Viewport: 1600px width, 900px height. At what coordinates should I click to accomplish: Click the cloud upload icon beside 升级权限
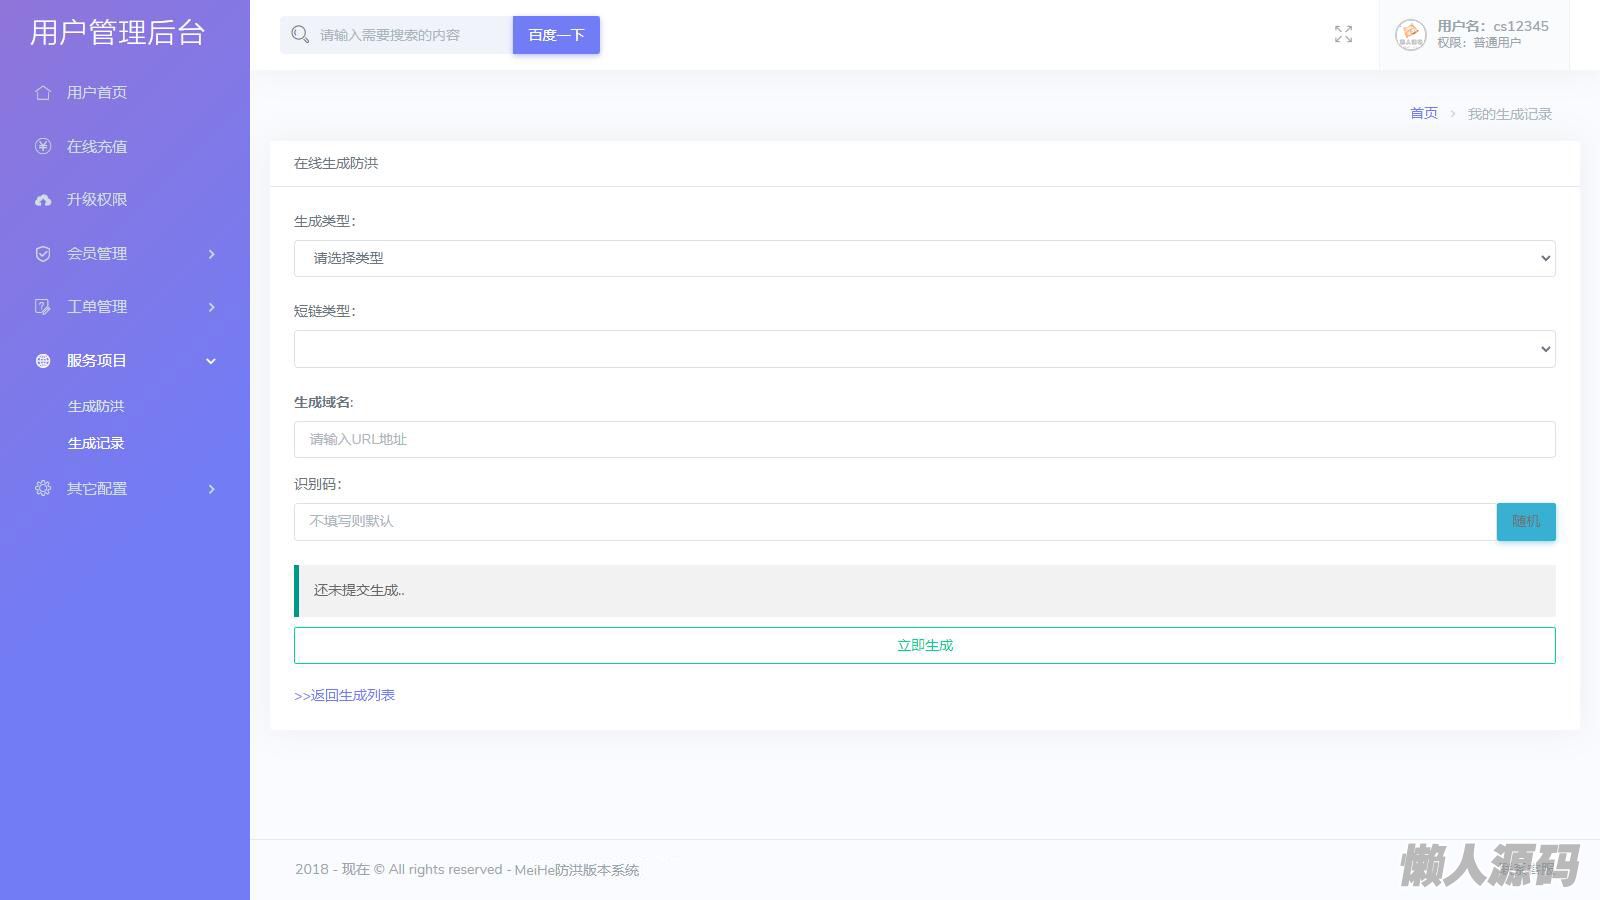tap(43, 200)
